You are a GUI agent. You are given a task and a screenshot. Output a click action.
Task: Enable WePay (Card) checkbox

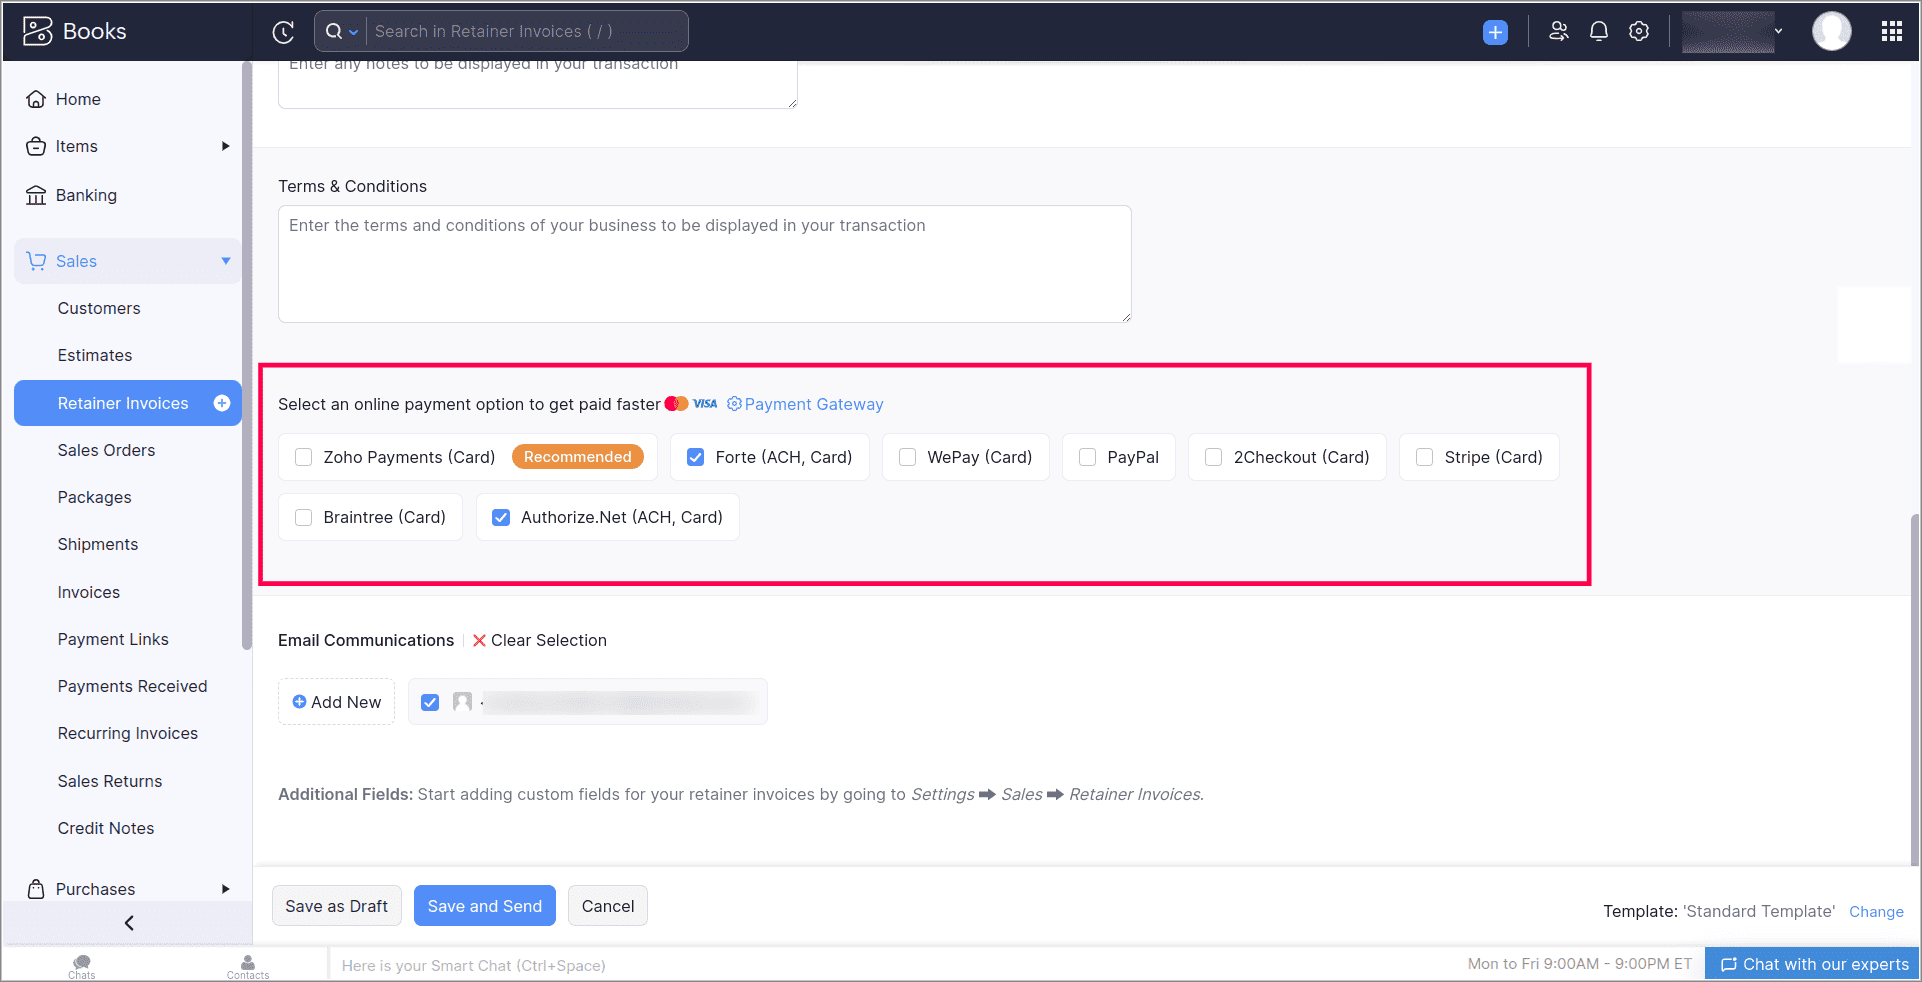click(907, 457)
